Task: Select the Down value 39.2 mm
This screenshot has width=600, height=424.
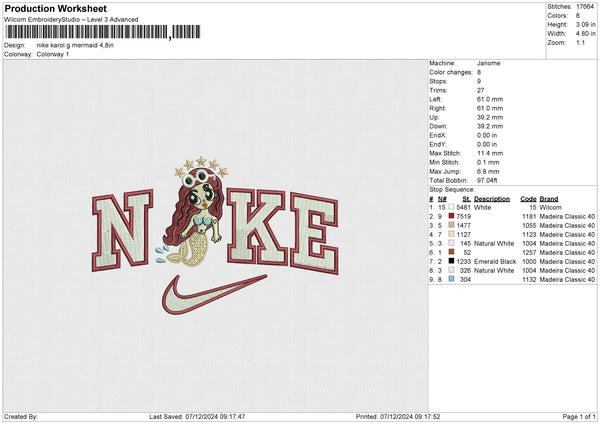Action: pos(490,126)
